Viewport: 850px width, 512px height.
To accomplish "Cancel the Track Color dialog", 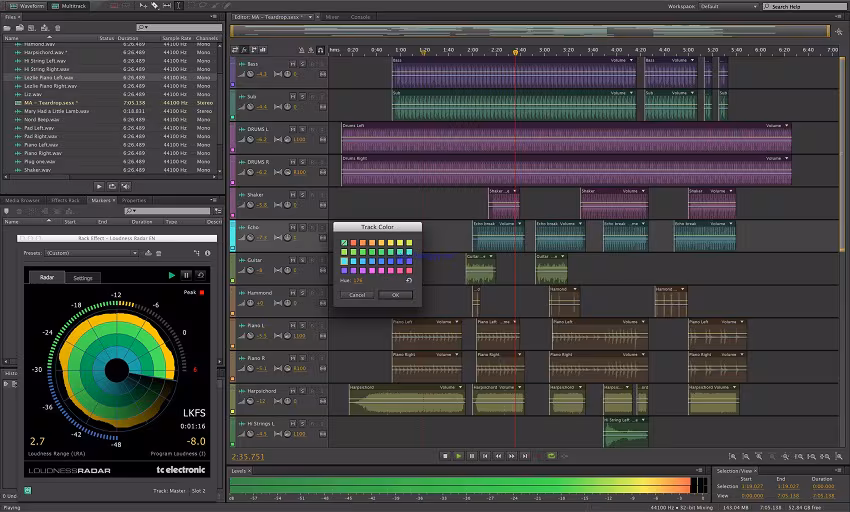I will (357, 295).
